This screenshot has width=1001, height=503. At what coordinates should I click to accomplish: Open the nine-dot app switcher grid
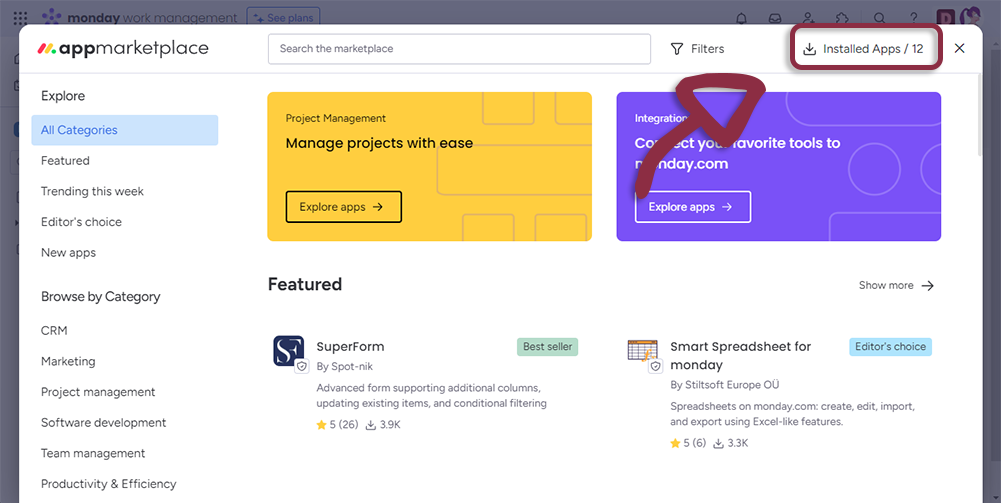tap(20, 18)
